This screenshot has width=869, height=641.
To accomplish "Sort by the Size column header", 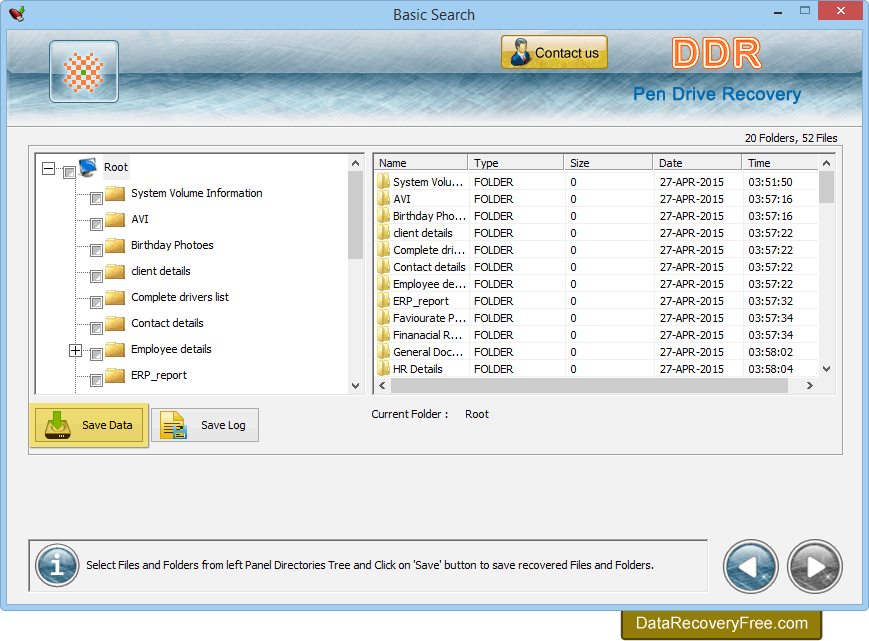I will (609, 163).
